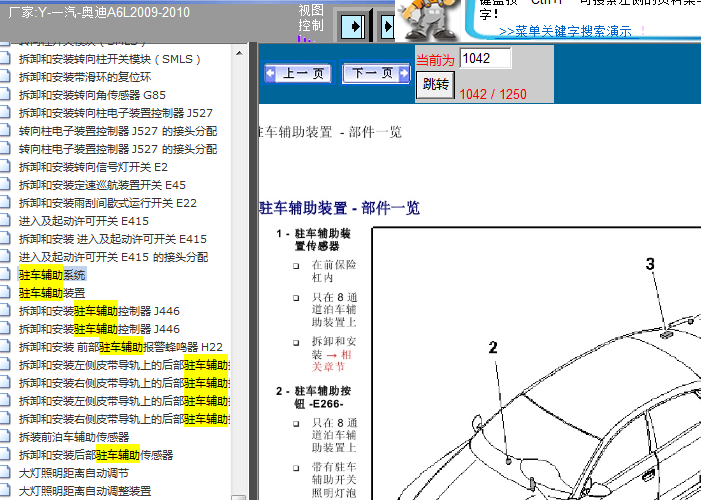Open 拆卸和安装 进入及起动许可开关 E415 entry

113,239
